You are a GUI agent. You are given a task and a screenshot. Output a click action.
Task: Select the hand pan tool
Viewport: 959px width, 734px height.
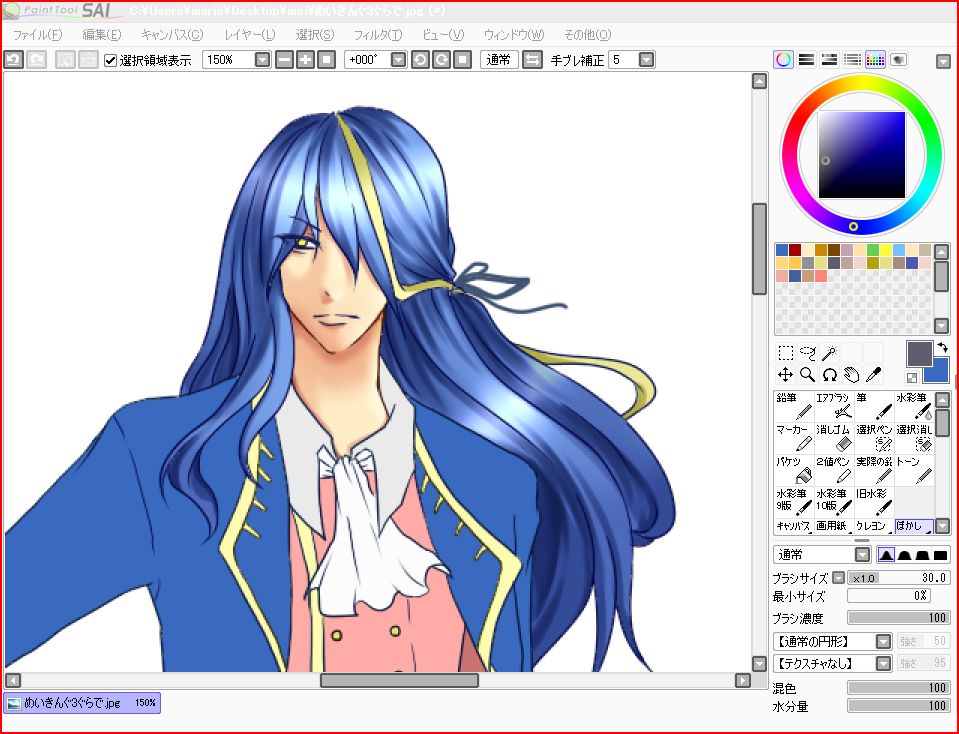pos(851,374)
